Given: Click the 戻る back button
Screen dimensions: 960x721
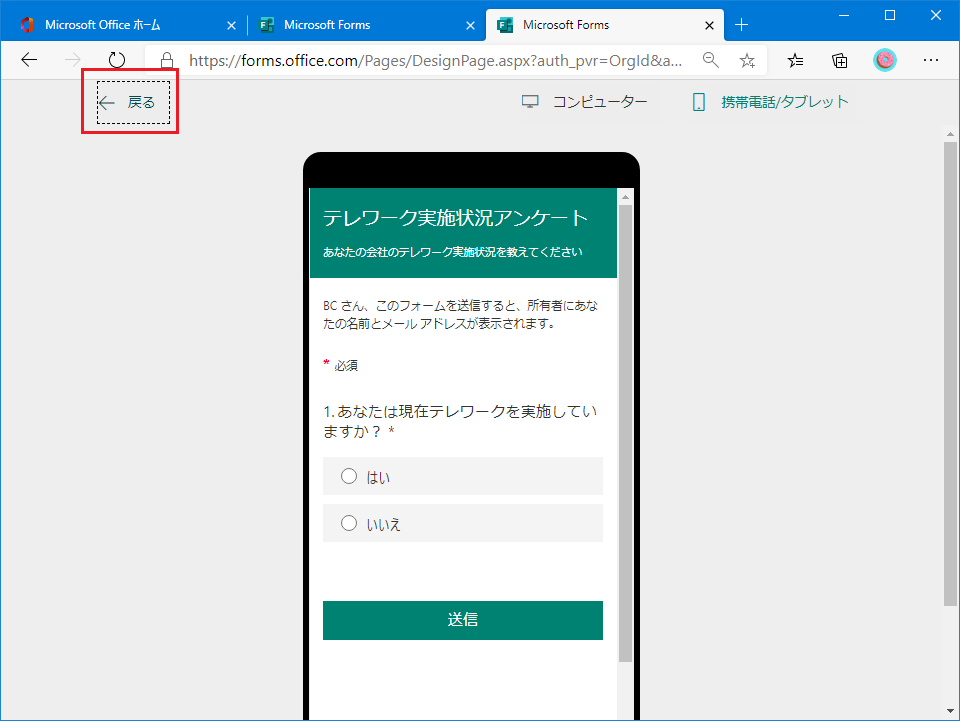Looking at the screenshot, I should point(133,102).
